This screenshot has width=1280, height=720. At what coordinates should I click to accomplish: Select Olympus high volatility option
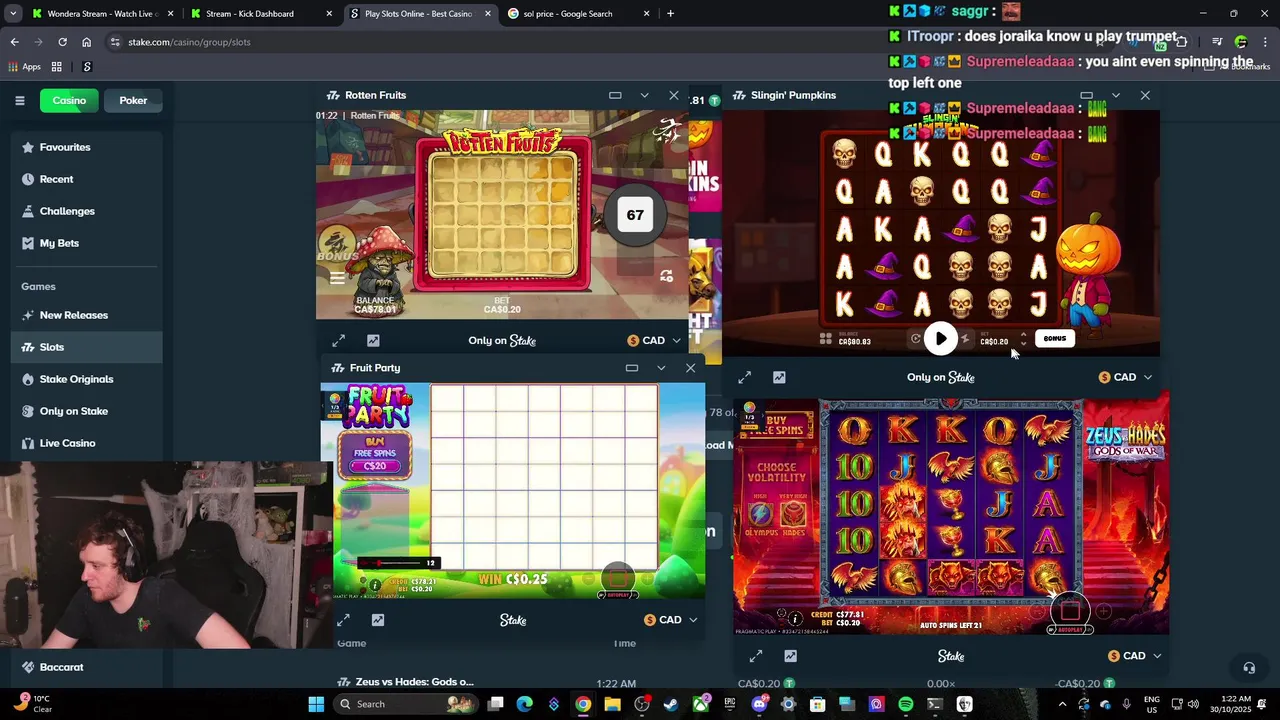[x=761, y=515]
